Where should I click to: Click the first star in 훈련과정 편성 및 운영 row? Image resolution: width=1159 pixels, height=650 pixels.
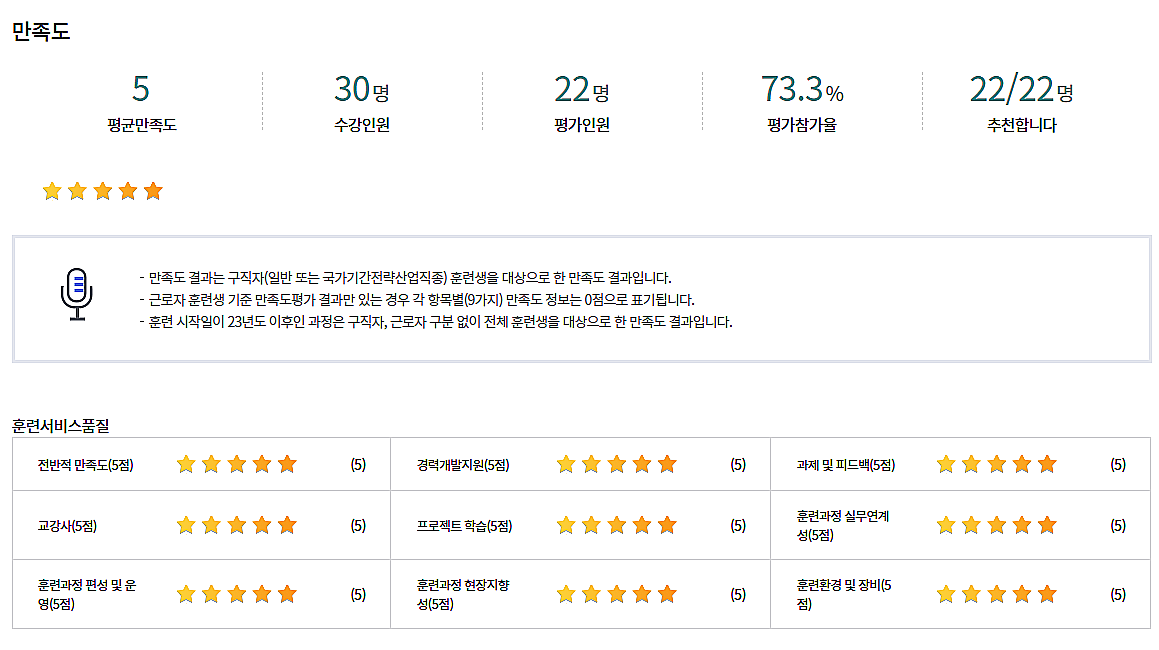[186, 594]
